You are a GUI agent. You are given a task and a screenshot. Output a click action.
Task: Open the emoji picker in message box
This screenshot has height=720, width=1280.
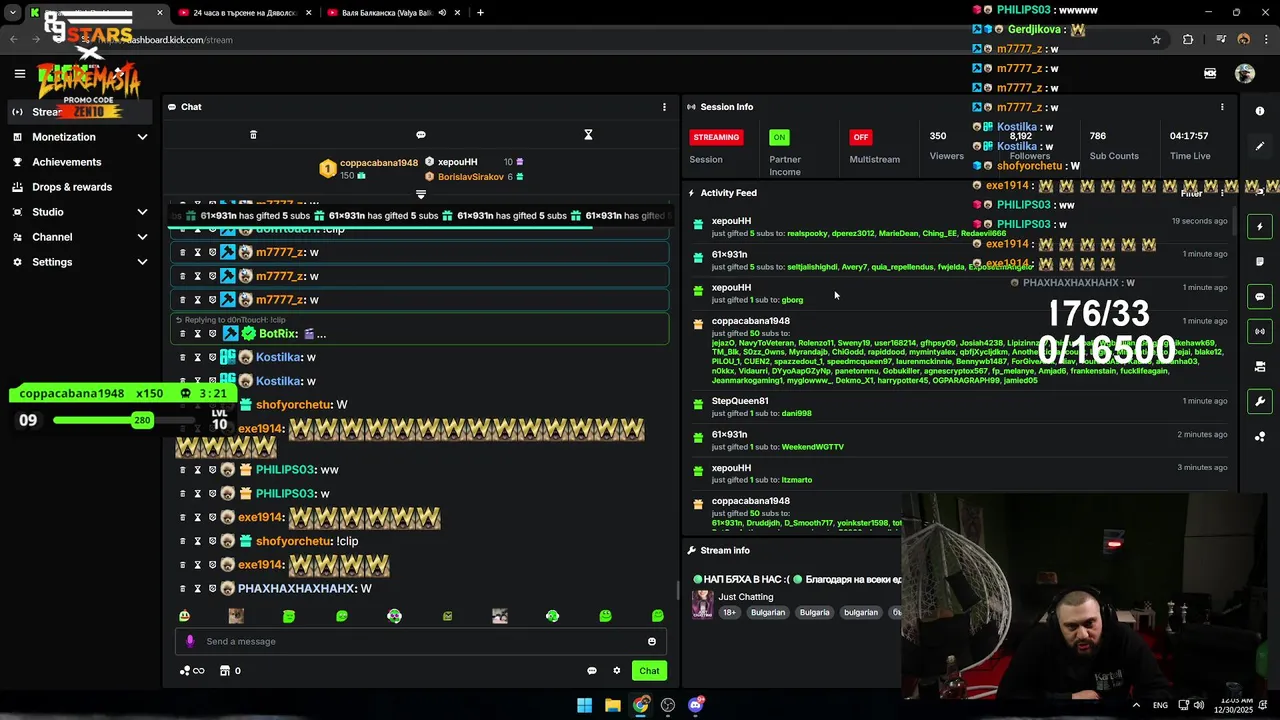coord(652,642)
